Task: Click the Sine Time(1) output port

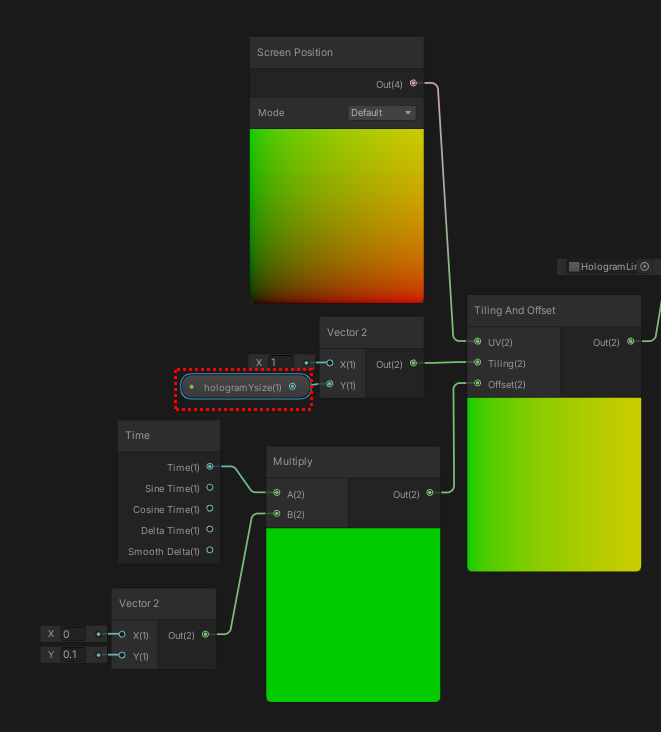Action: pos(210,487)
